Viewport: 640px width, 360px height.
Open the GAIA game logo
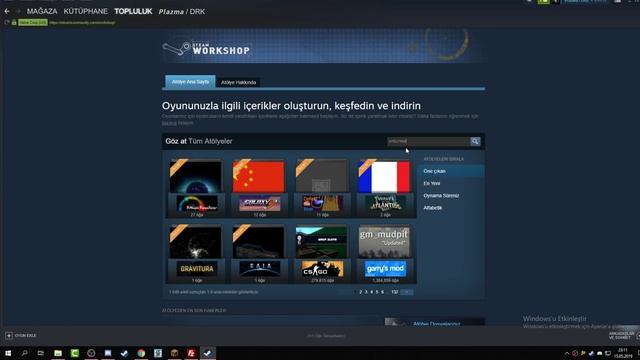pyautogui.click(x=260, y=269)
